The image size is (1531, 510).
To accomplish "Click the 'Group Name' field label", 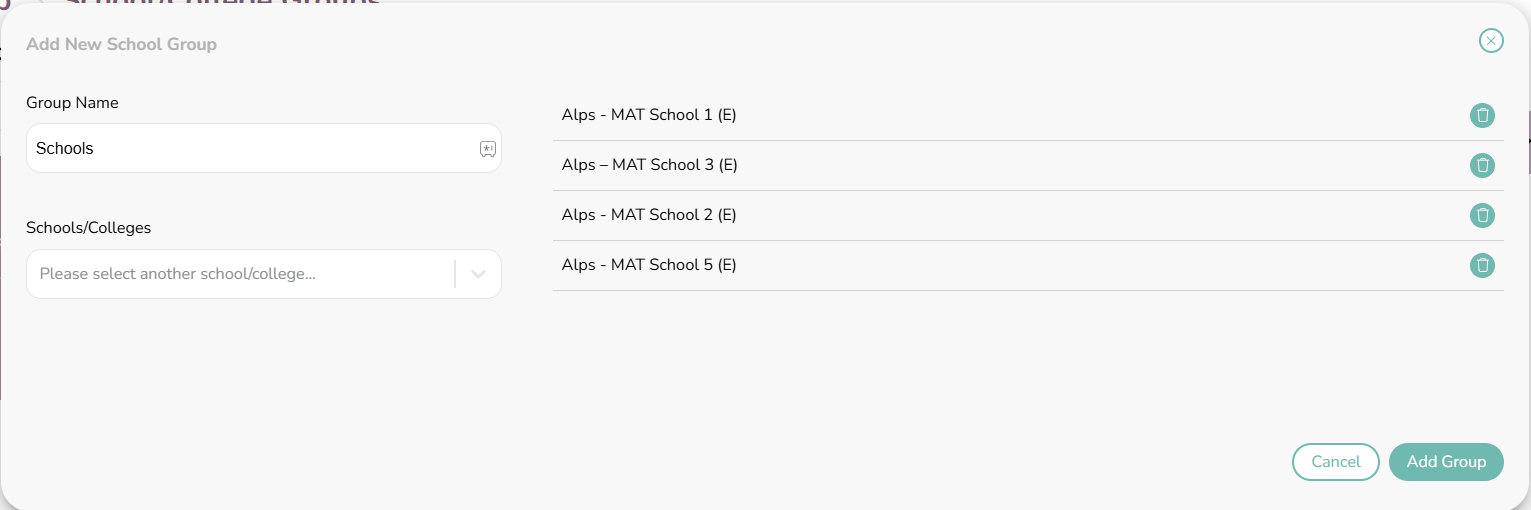I will pos(72,103).
